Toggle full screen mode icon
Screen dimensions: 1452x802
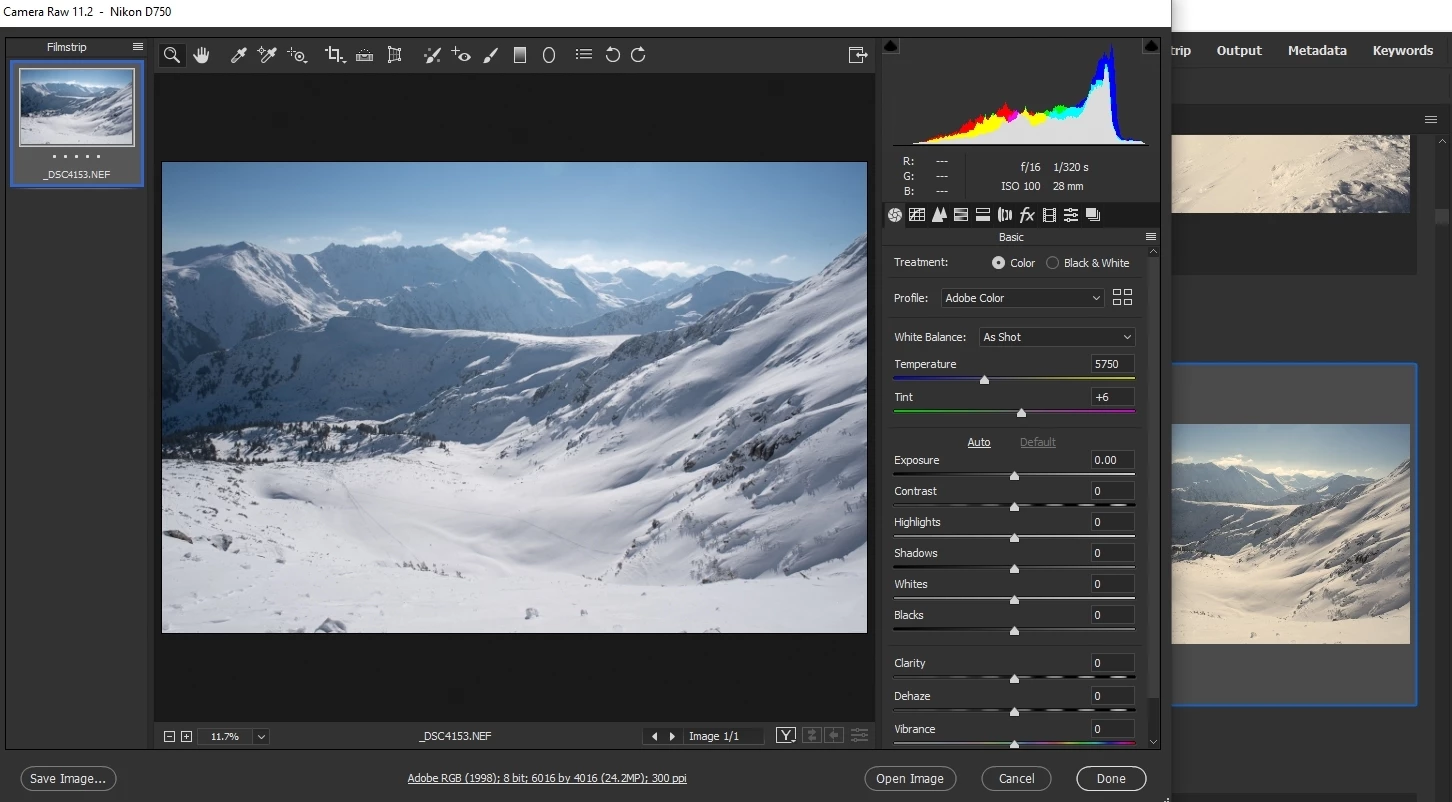point(857,55)
